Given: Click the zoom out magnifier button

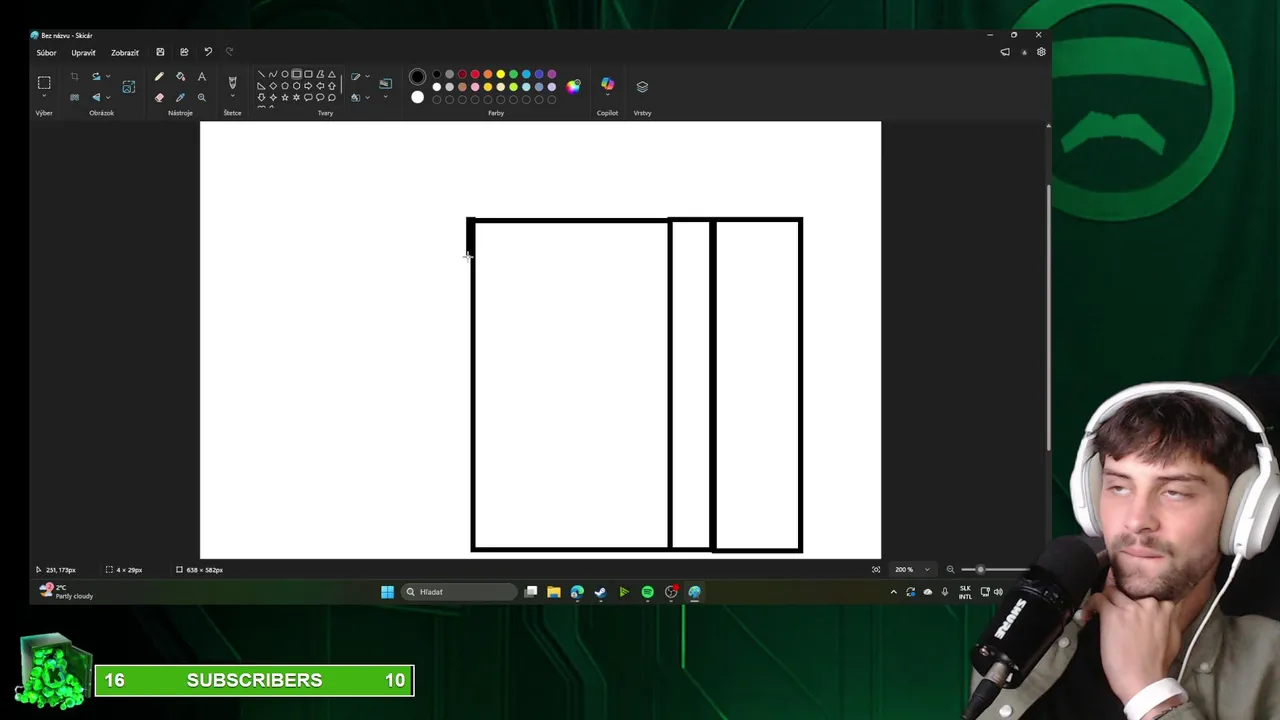Looking at the screenshot, I should (x=950, y=570).
